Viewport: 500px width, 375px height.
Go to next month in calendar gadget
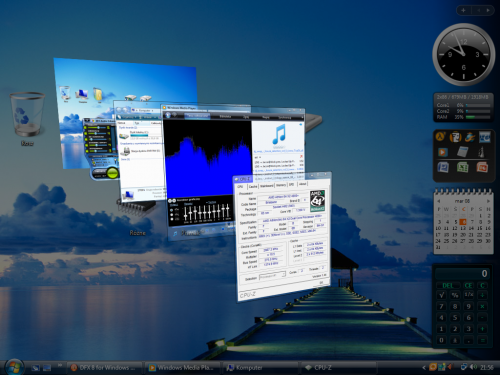488,201
